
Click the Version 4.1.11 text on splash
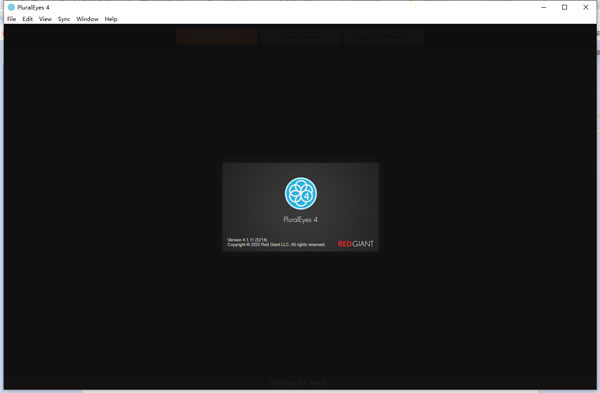(x=247, y=240)
